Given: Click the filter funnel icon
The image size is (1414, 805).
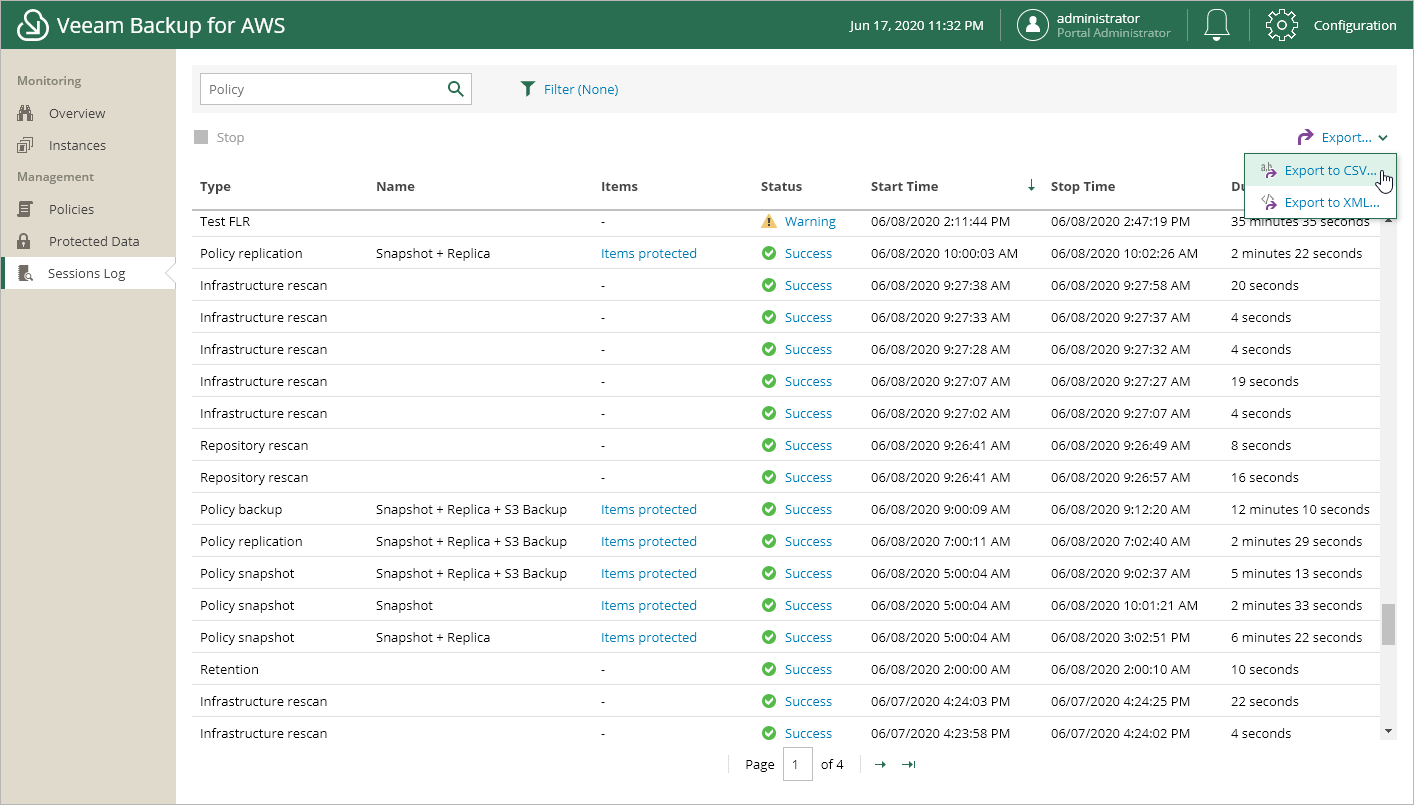Looking at the screenshot, I should (528, 89).
